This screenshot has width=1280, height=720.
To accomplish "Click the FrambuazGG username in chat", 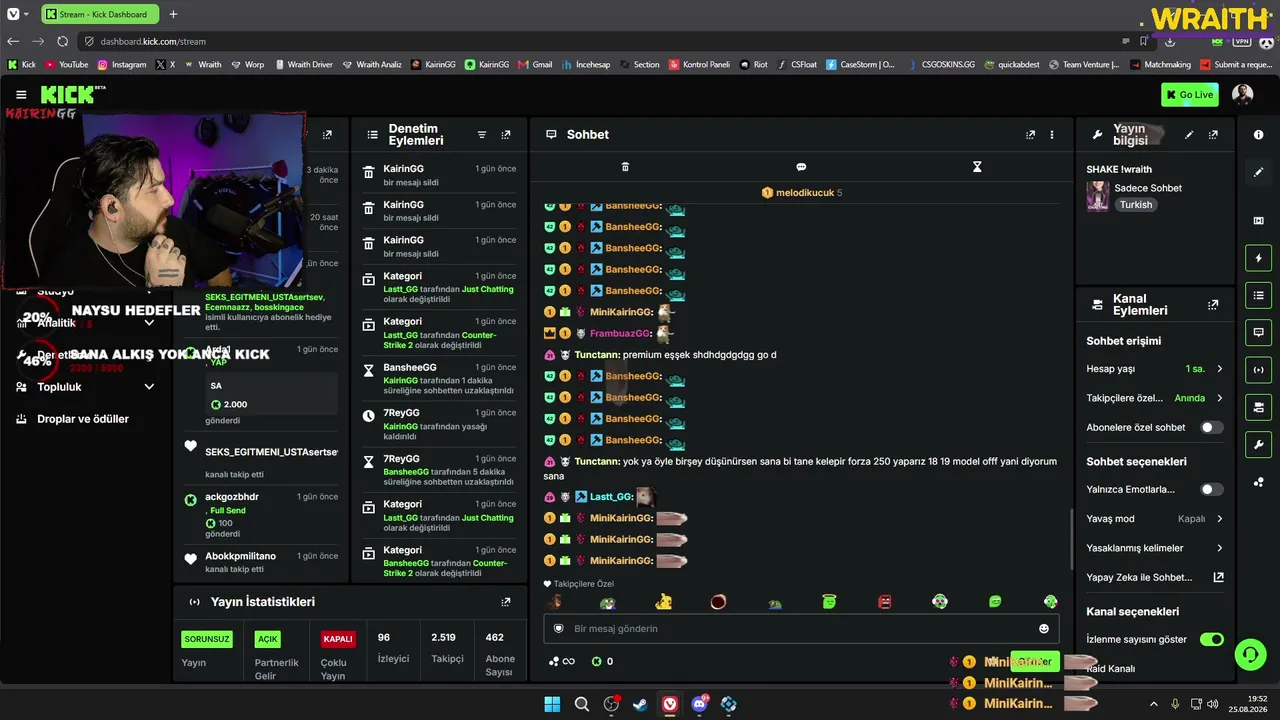I will 620,334.
